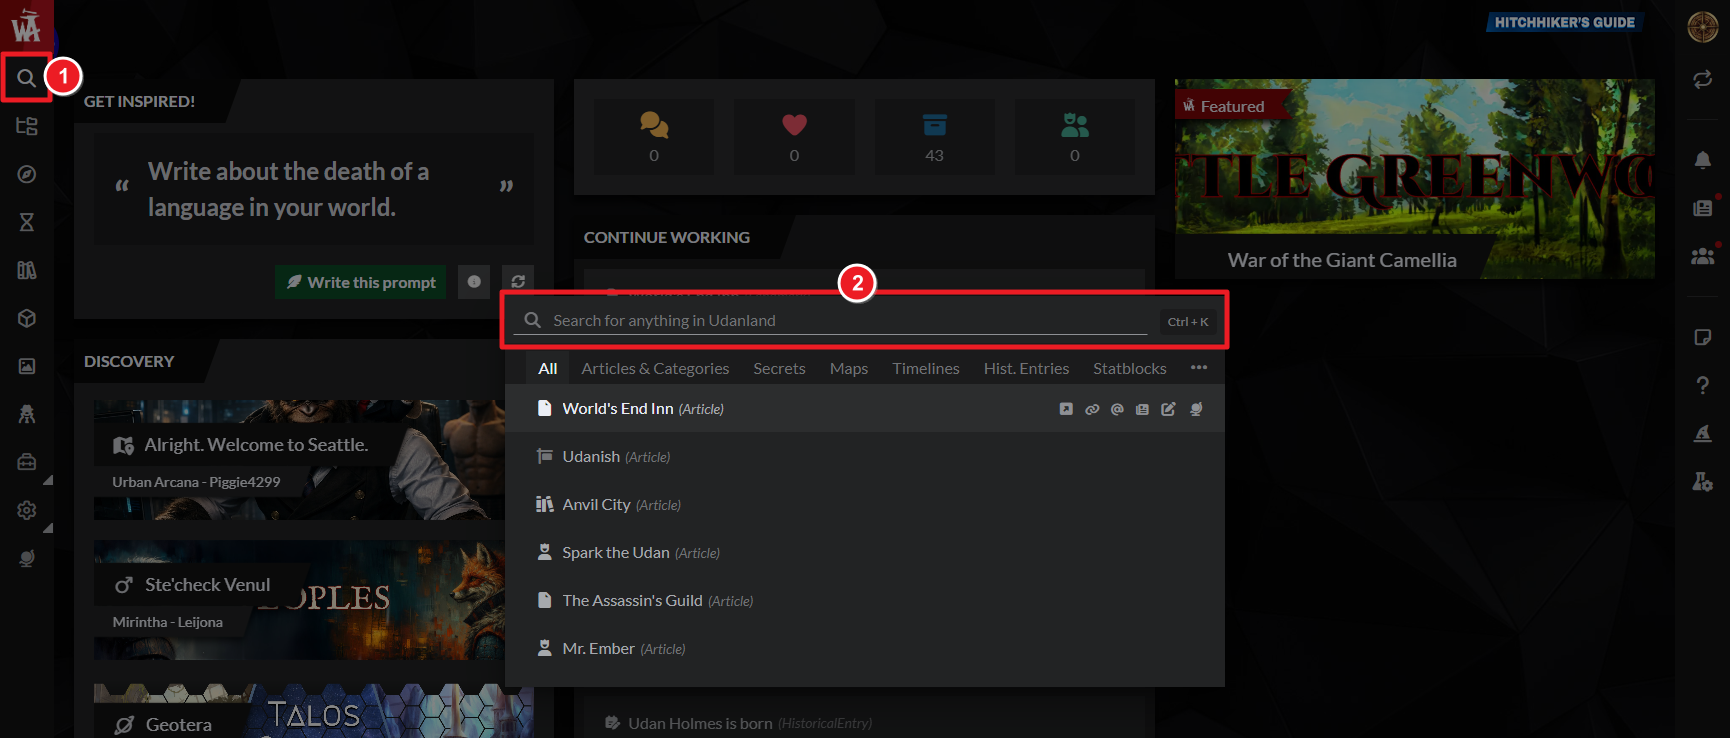1730x738 pixels.
Task: Select the Maps search tab
Action: click(x=849, y=369)
